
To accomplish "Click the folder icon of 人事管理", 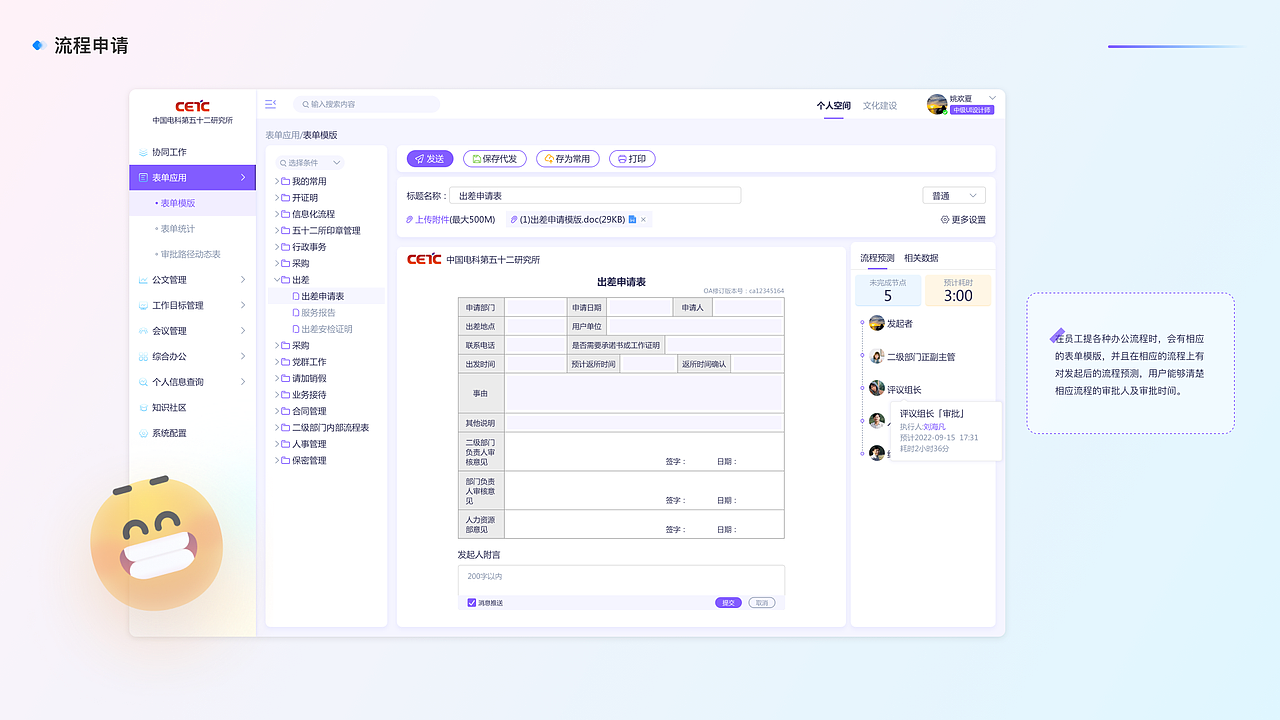I will click(286, 444).
